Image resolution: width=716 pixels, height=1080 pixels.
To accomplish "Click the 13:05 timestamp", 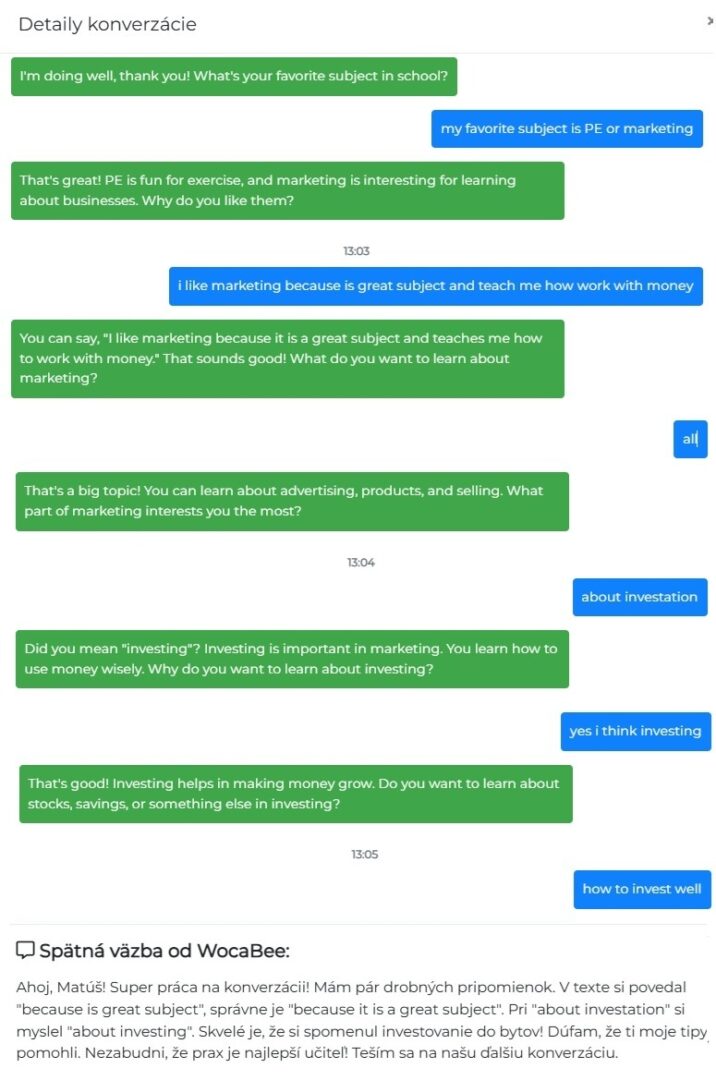I will (364, 855).
